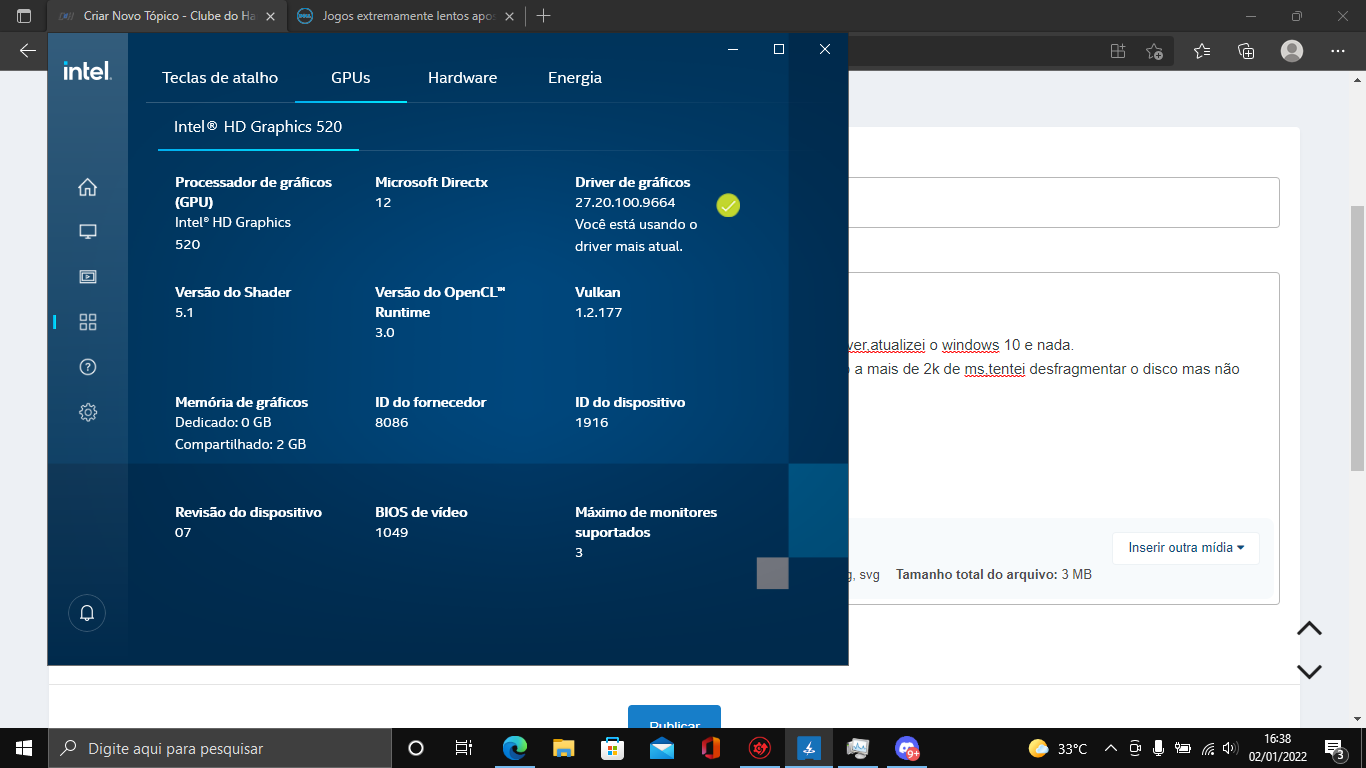Click the browser vertical scrollbar
Image resolution: width=1366 pixels, height=768 pixels.
[x=1357, y=338]
